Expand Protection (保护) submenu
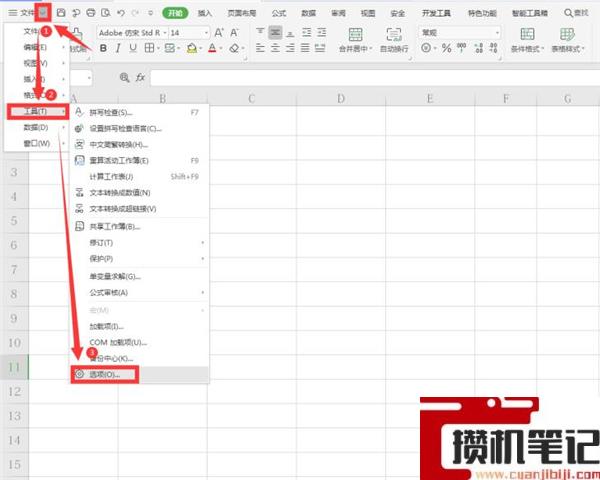Viewport: 600px width, 480px height. (x=140, y=259)
